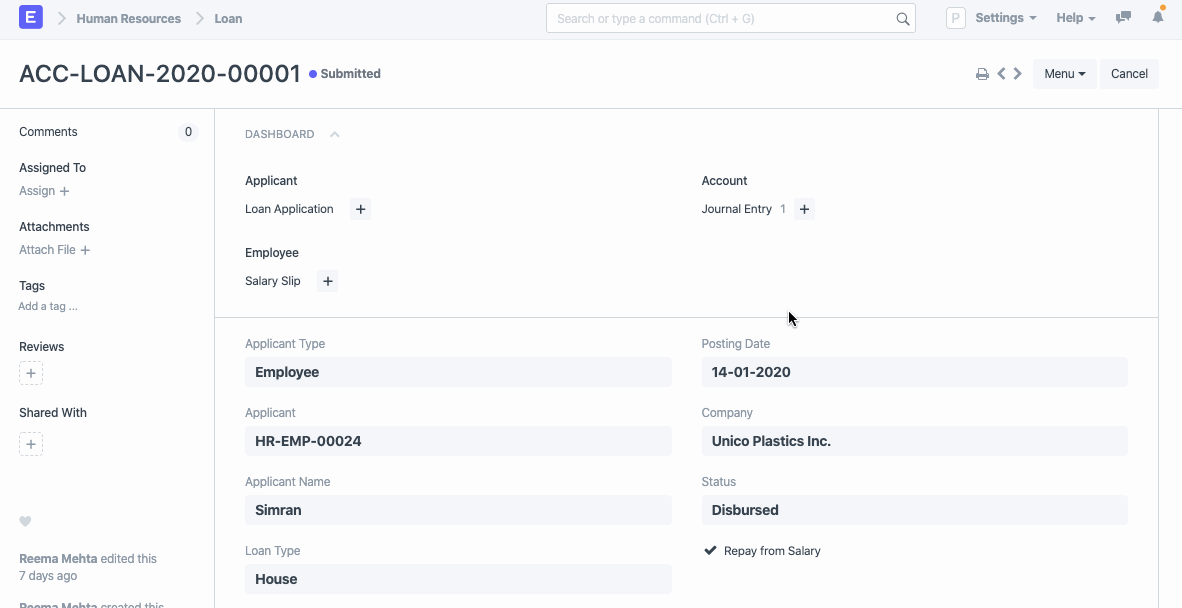
Task: Click the previous document arrow
Action: (x=1001, y=73)
